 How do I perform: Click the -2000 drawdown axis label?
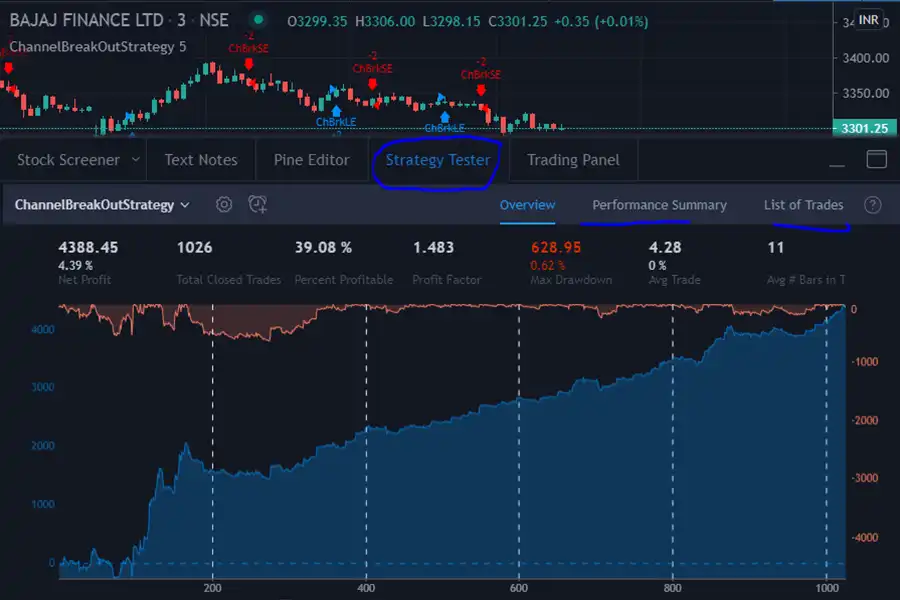865,420
